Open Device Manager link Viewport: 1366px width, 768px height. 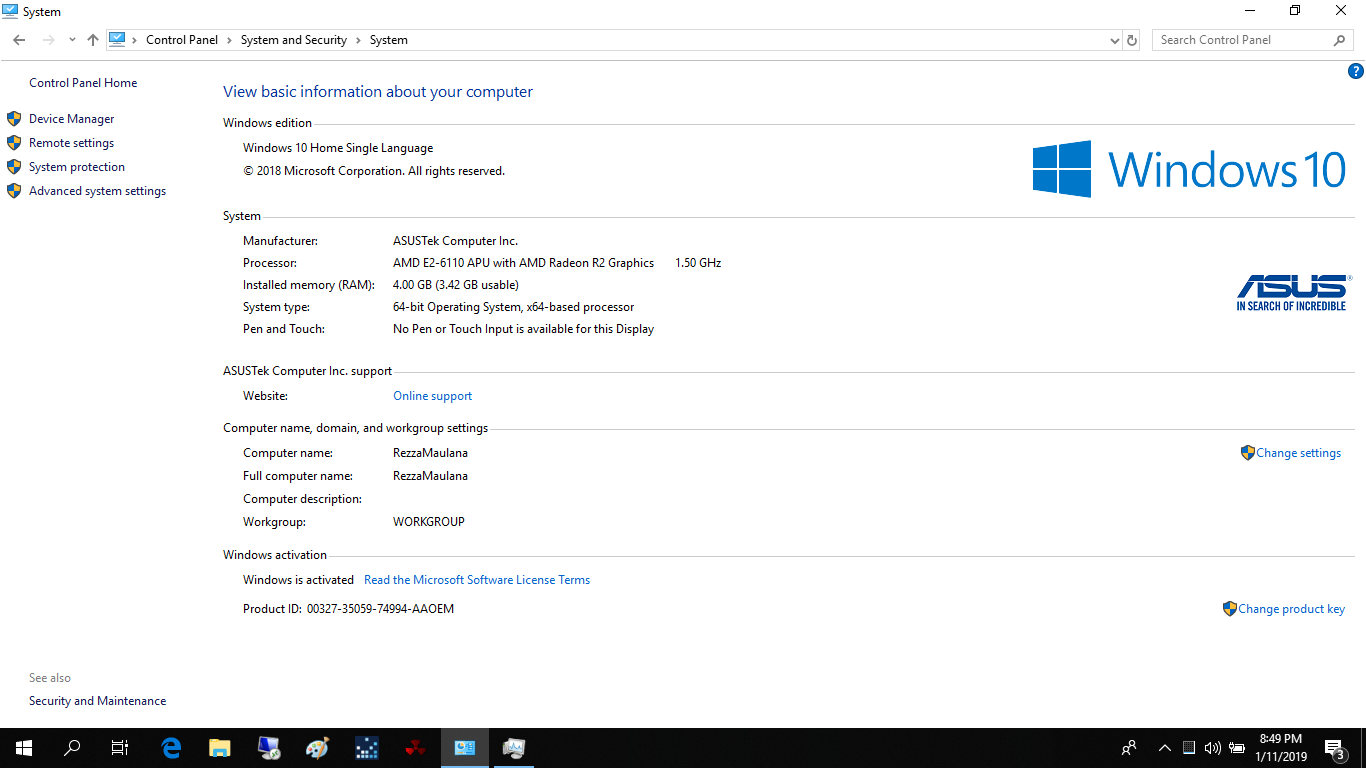point(72,119)
